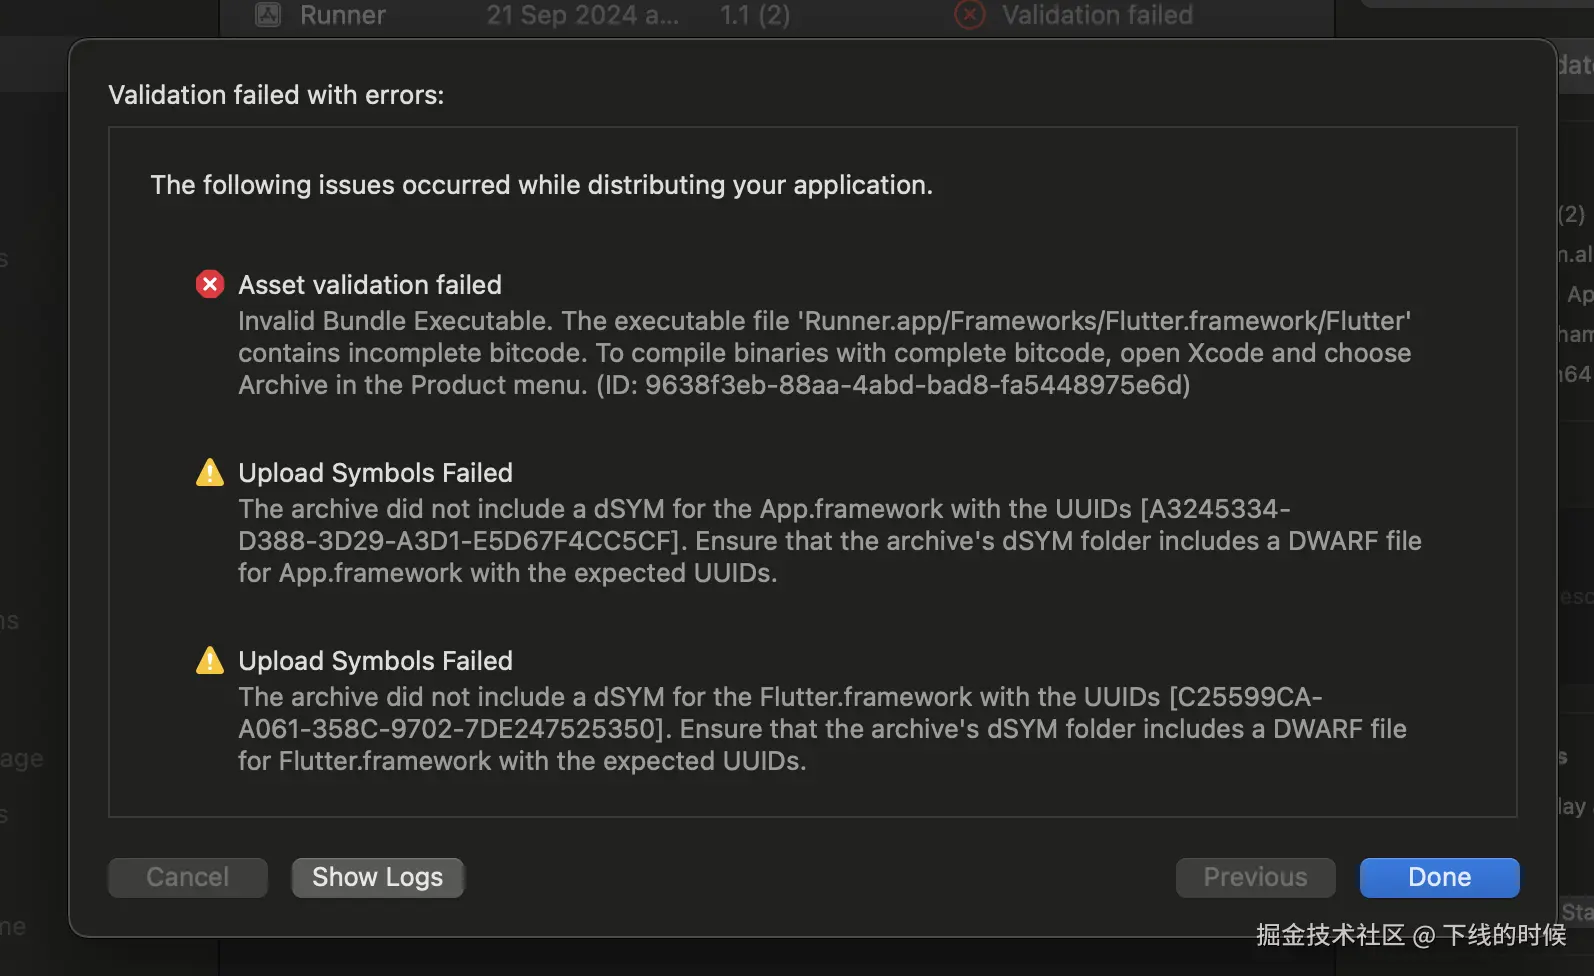Go back with the Previous button
This screenshot has height=976, width=1594.
click(x=1255, y=877)
